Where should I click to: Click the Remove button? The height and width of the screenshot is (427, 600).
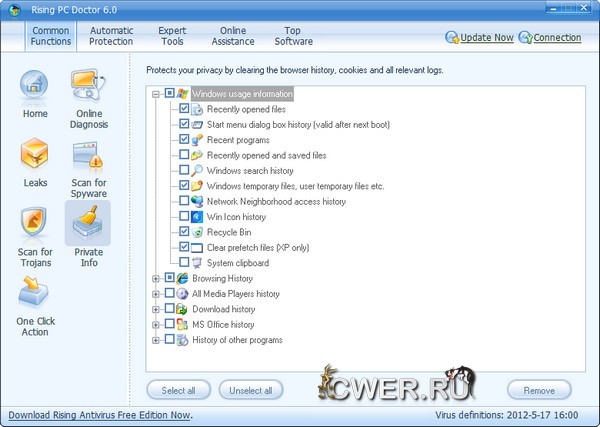tap(539, 390)
